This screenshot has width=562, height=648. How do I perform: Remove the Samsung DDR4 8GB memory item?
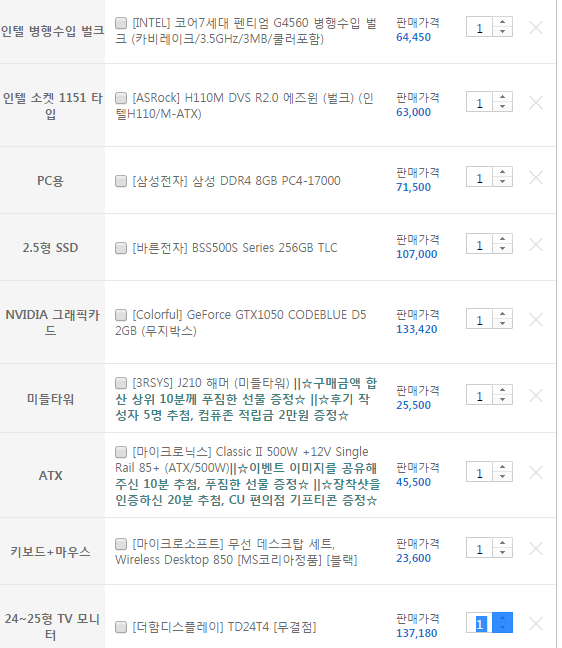[536, 178]
